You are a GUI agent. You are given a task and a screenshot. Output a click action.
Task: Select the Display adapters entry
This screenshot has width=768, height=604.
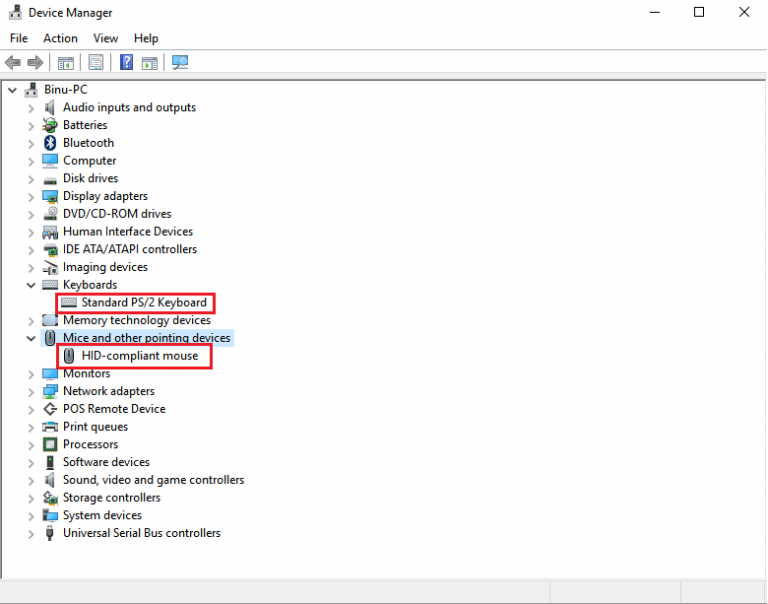[105, 196]
